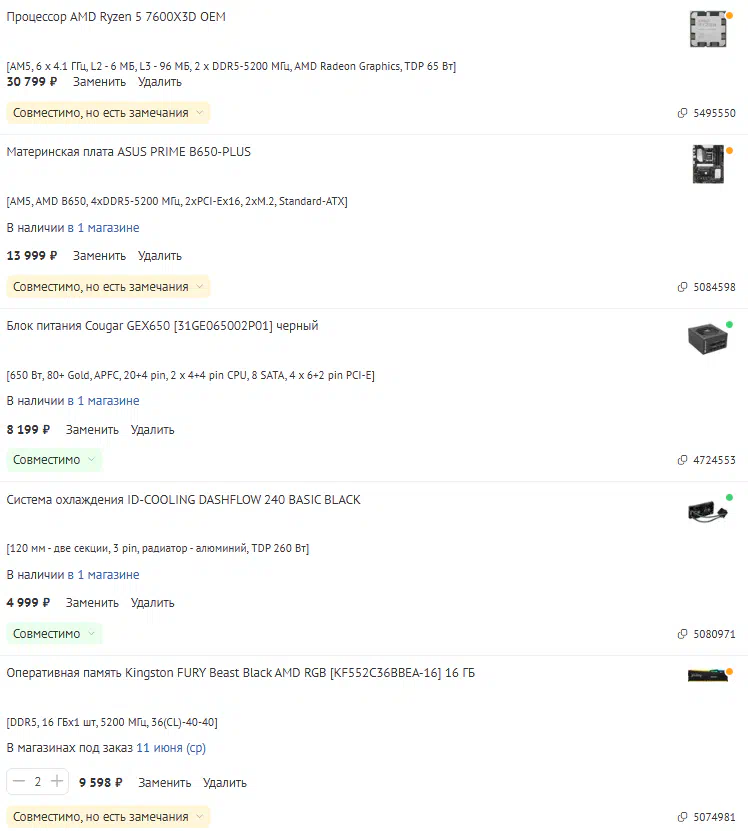Replace the AMD Ryzen processor
The image size is (748, 831).
click(x=99, y=82)
